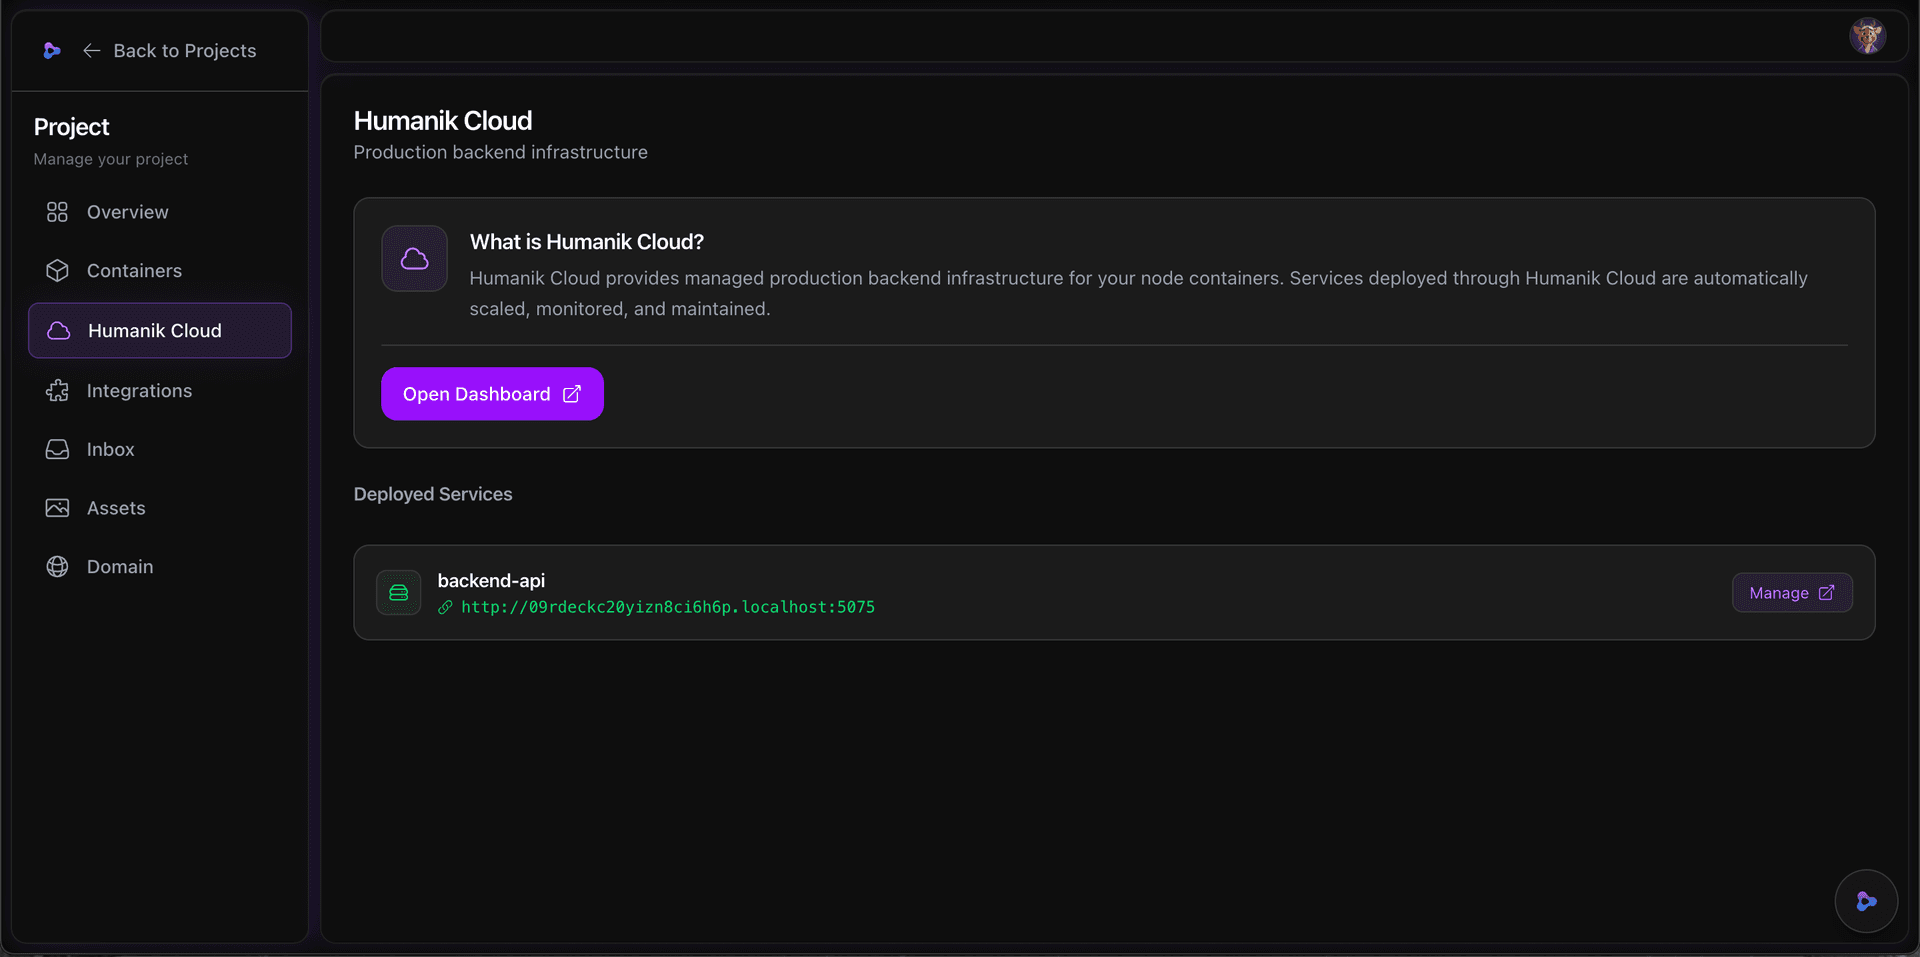
Task: Click the database icon beside backend-api
Action: (398, 592)
